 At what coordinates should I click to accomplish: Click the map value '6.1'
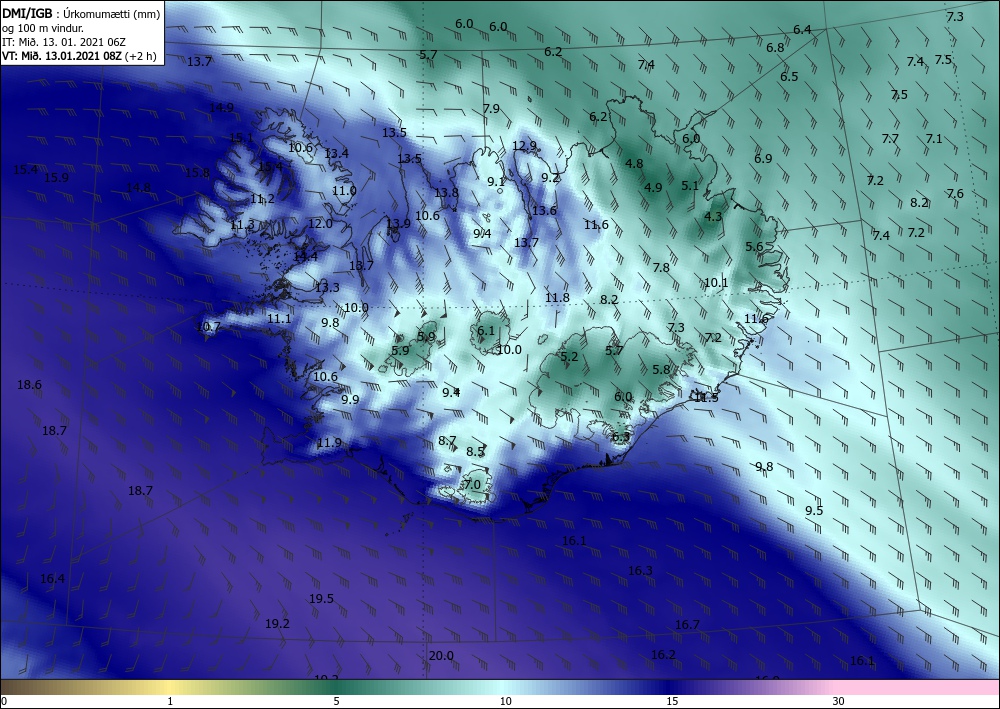(486, 330)
